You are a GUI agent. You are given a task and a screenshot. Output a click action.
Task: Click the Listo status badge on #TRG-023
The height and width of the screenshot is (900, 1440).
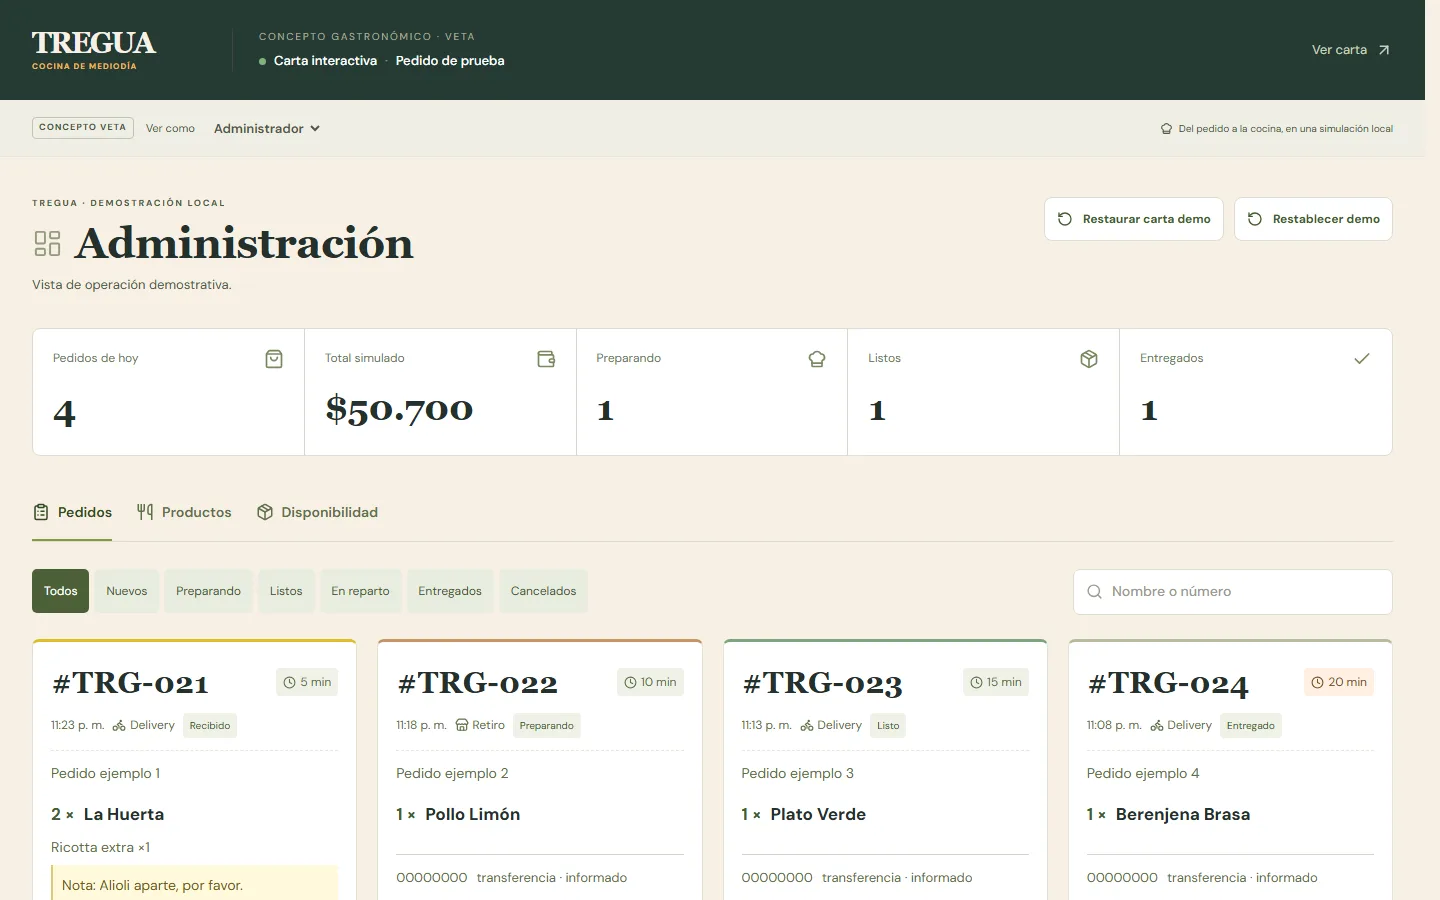point(888,726)
